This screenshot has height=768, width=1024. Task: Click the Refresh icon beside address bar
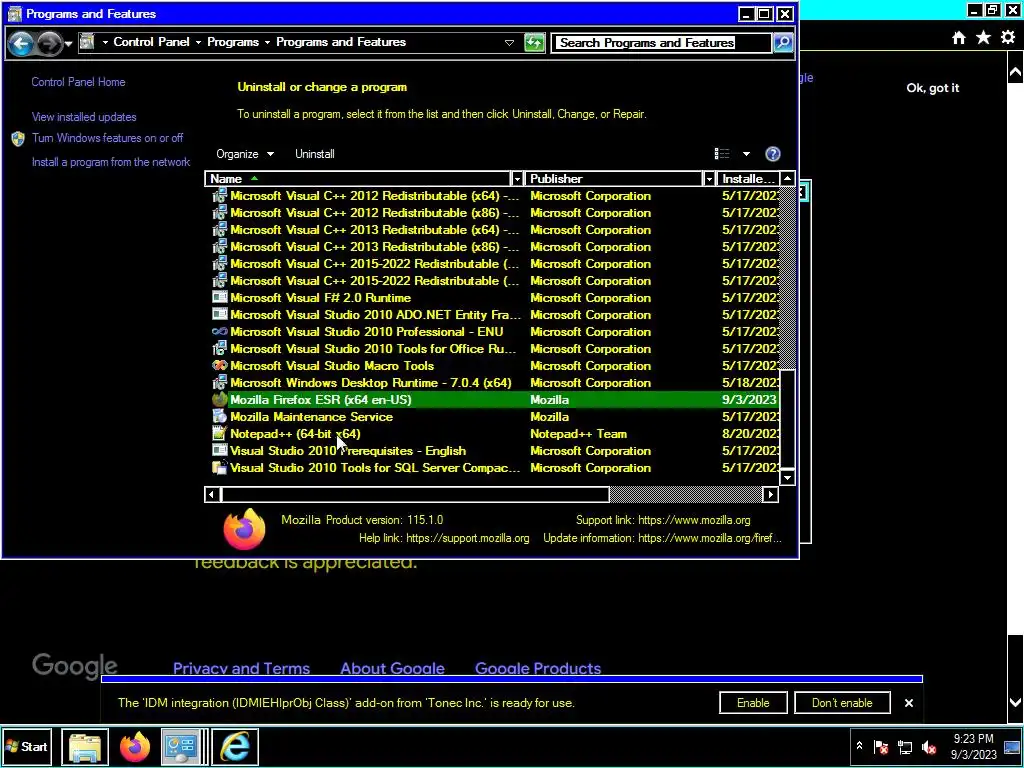[x=534, y=43]
